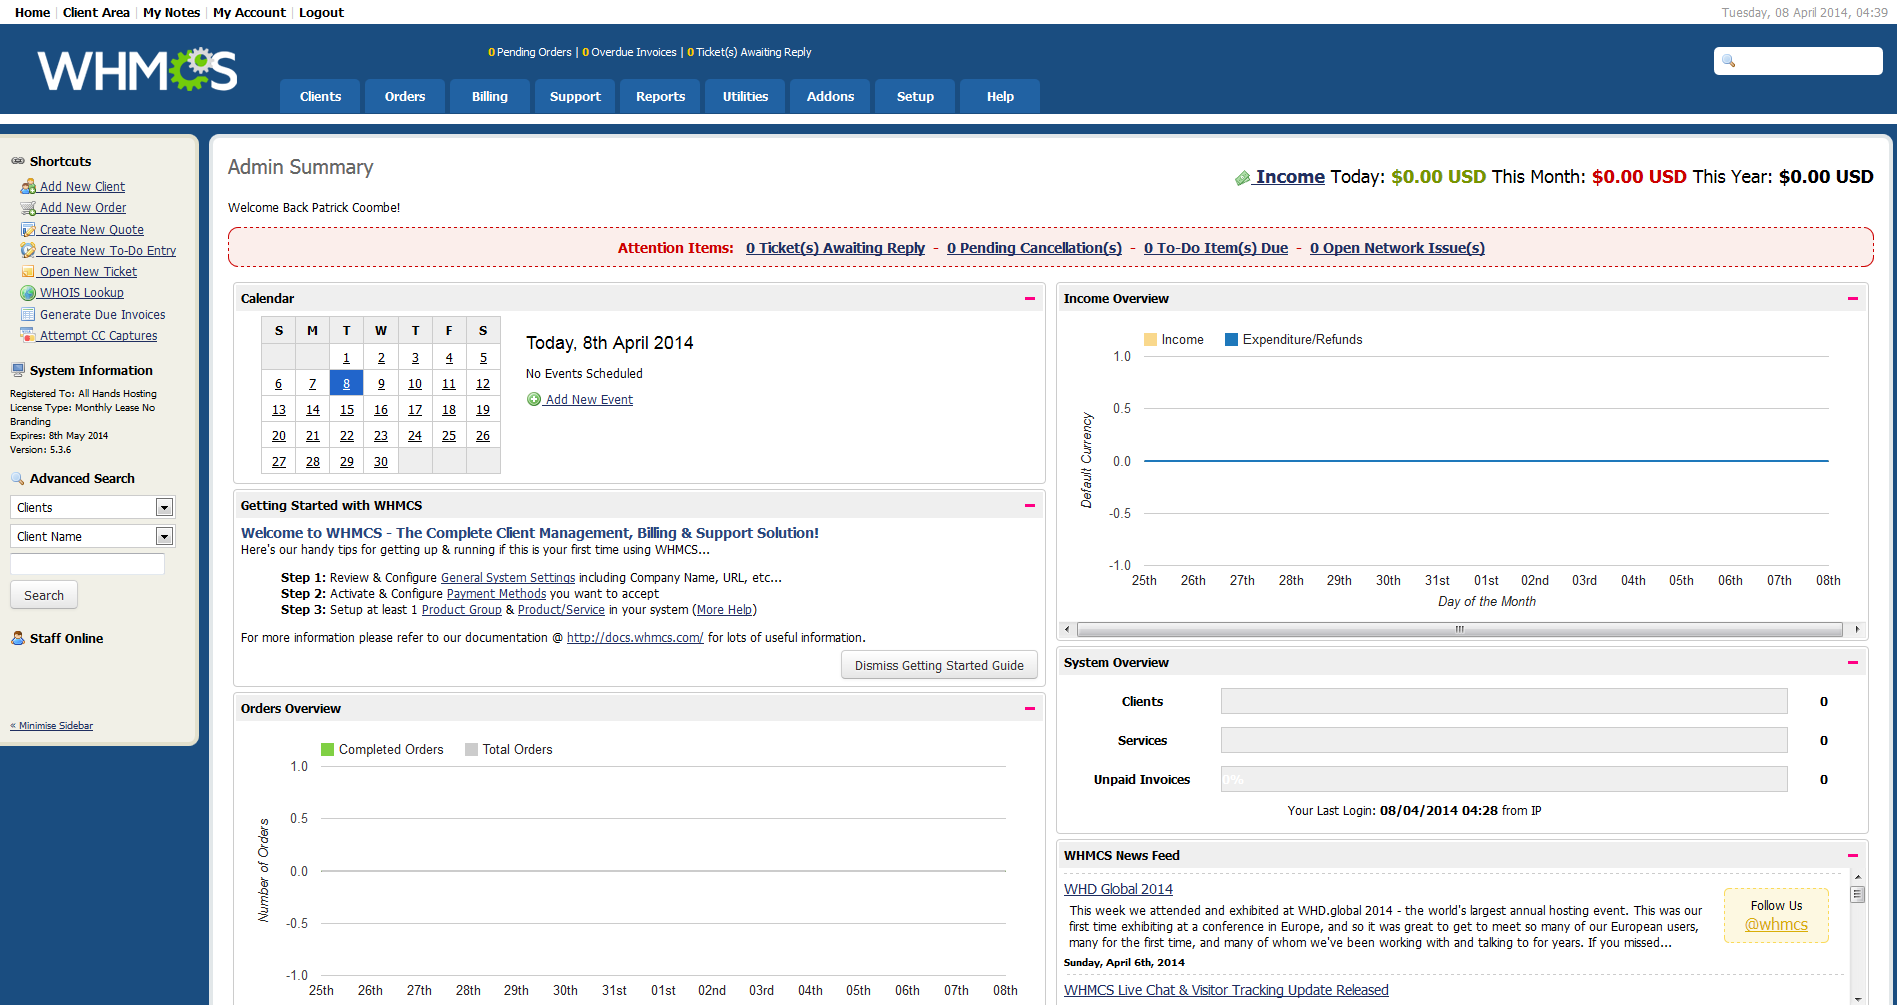Image resolution: width=1897 pixels, height=1005 pixels.
Task: Click the Advanced Search text input field
Action: (87, 564)
